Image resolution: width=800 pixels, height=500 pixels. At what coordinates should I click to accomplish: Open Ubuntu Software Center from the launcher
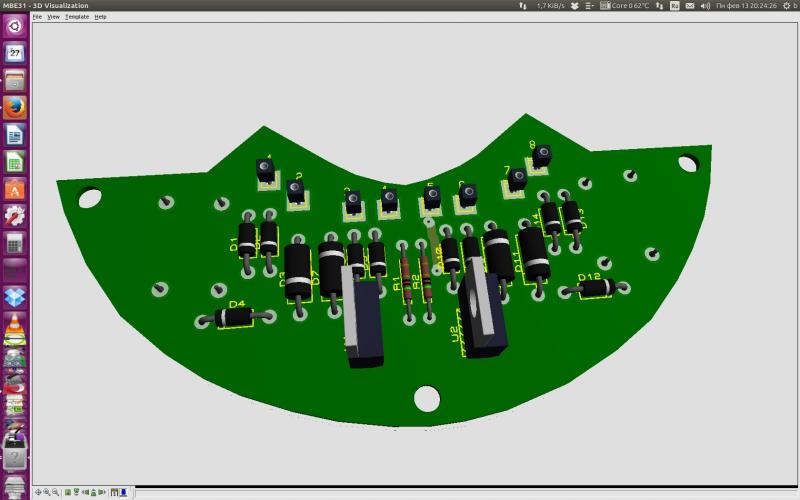(15, 189)
